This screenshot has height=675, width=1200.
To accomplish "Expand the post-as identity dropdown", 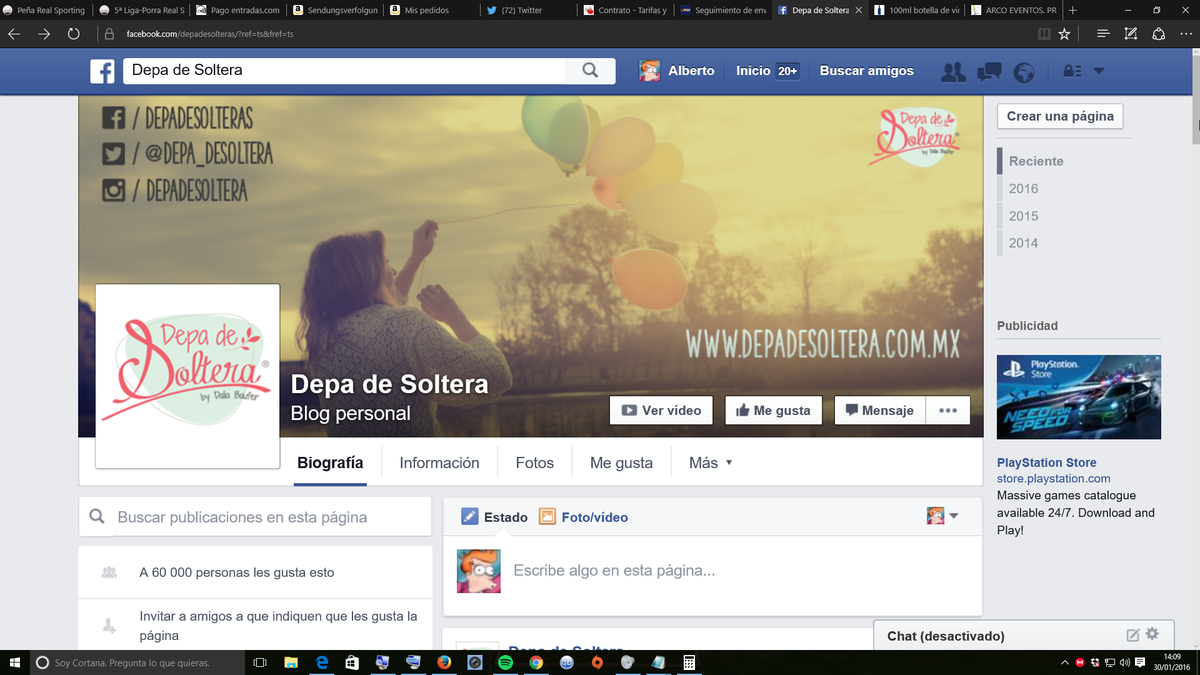I will (x=943, y=516).
